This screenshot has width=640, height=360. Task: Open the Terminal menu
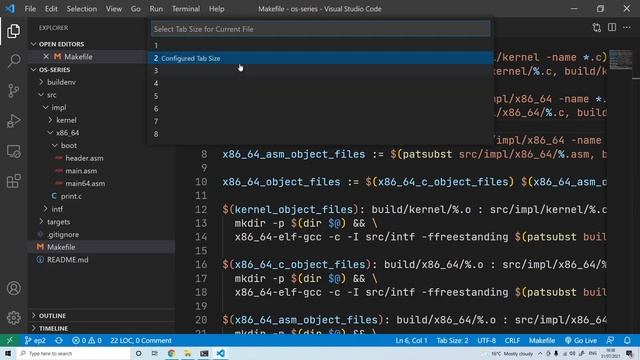click(x=186, y=9)
